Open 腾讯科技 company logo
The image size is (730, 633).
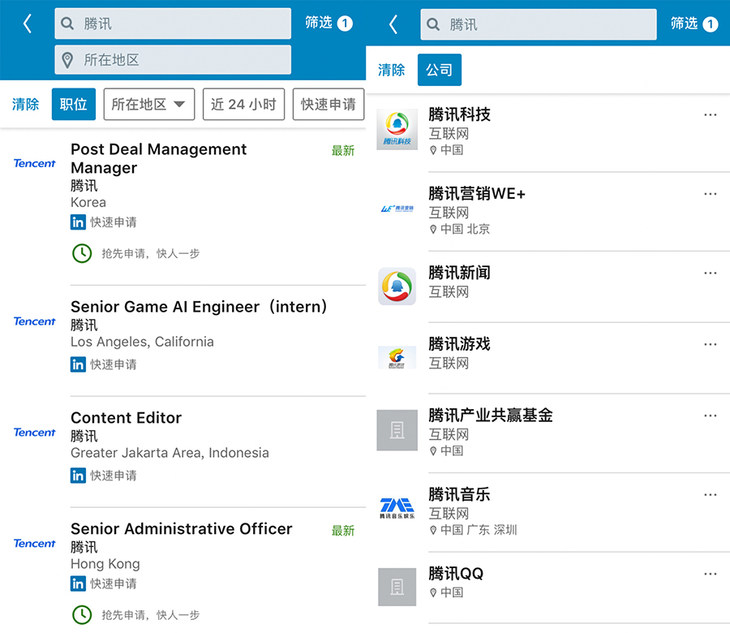(397, 129)
